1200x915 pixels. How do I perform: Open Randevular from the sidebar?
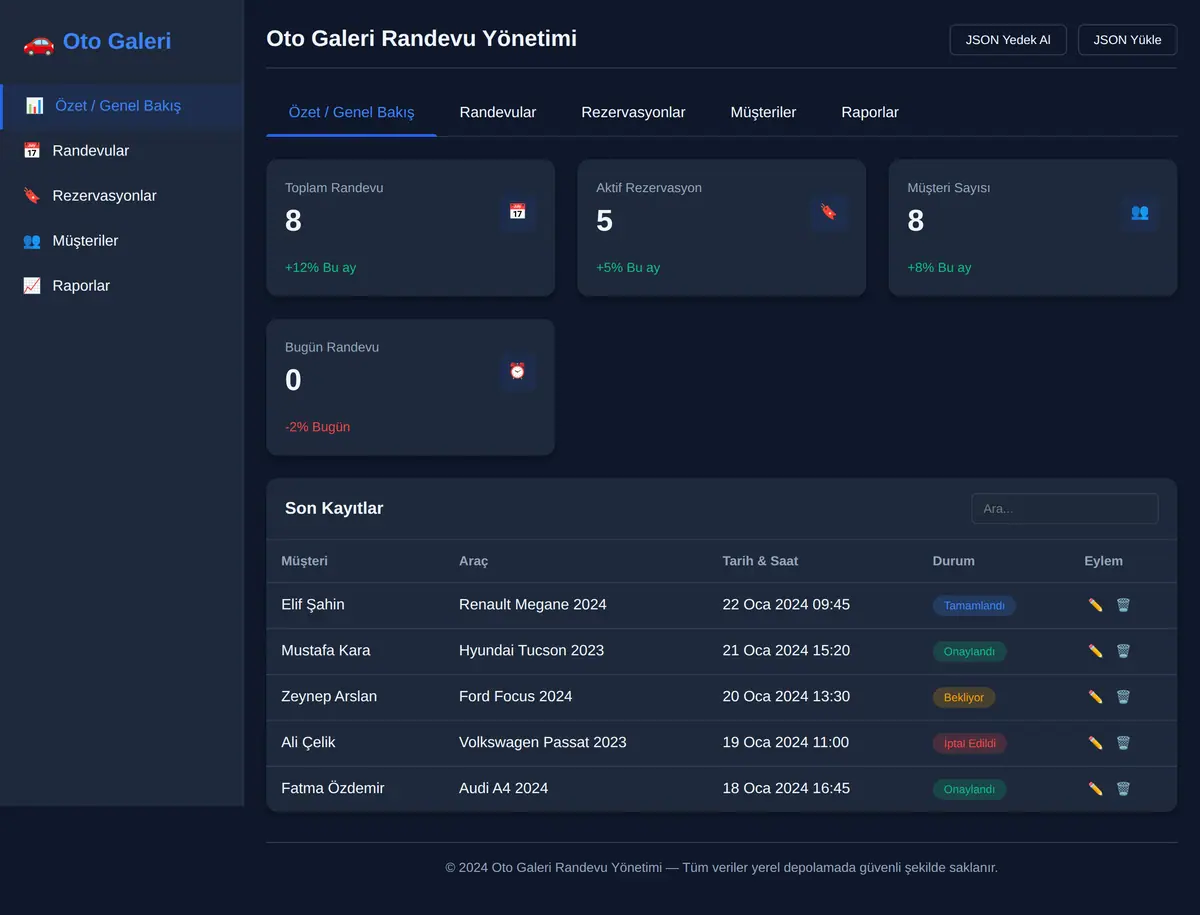click(122, 151)
